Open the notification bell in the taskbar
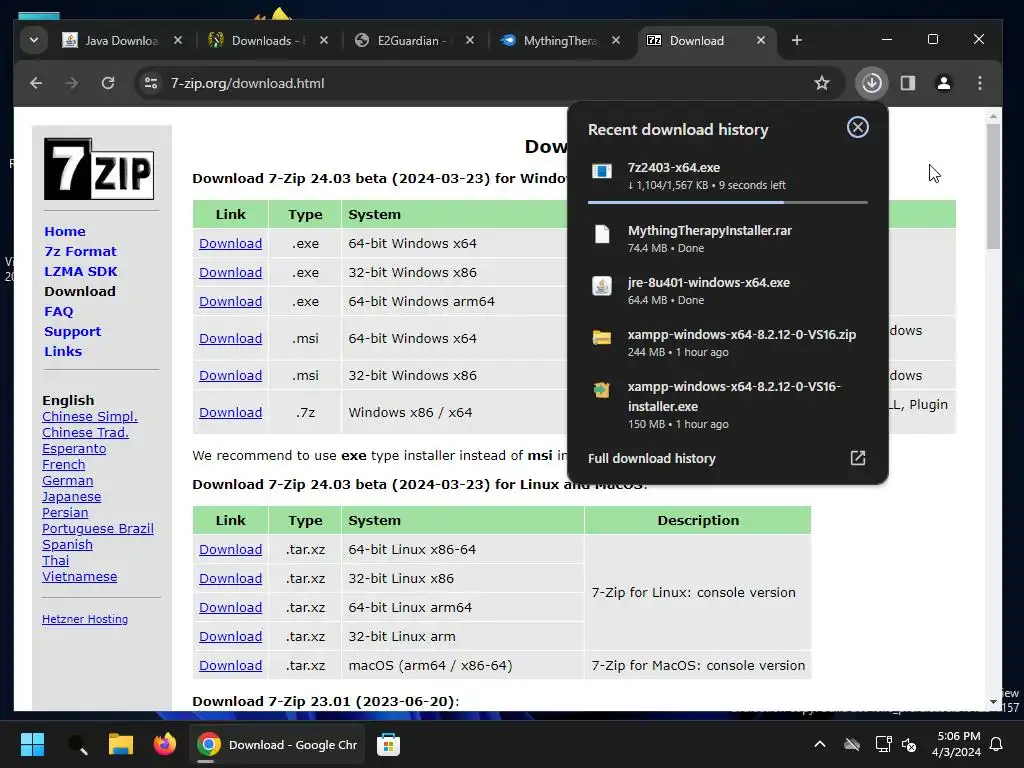Screen dimensions: 1024x768 coord(997,744)
